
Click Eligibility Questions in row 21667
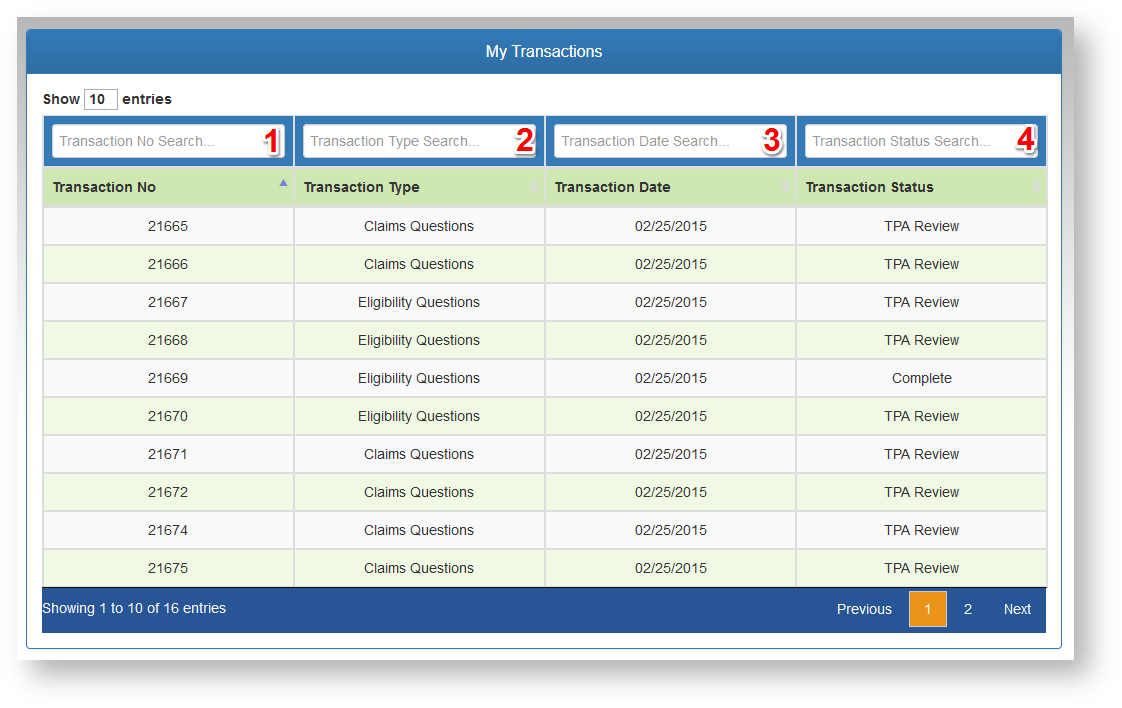(x=419, y=302)
